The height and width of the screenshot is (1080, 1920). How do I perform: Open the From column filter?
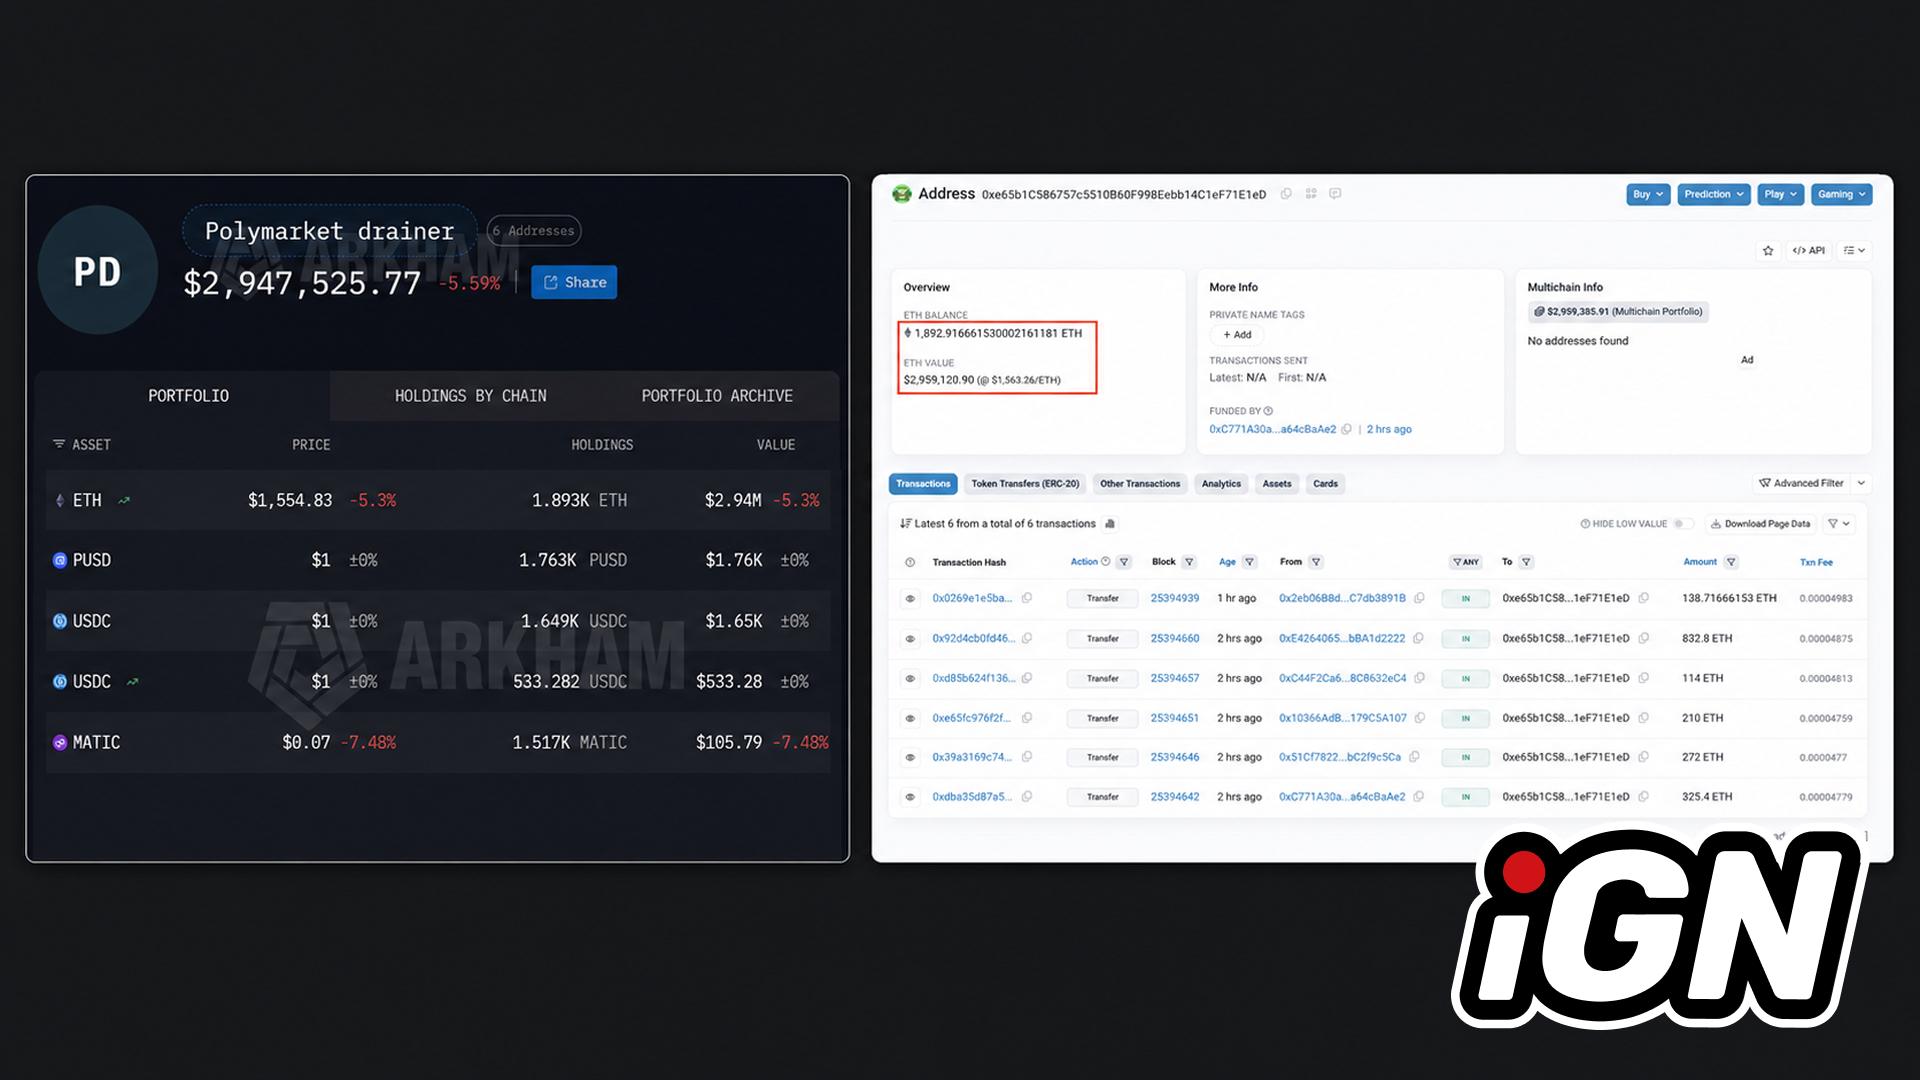(x=1316, y=562)
